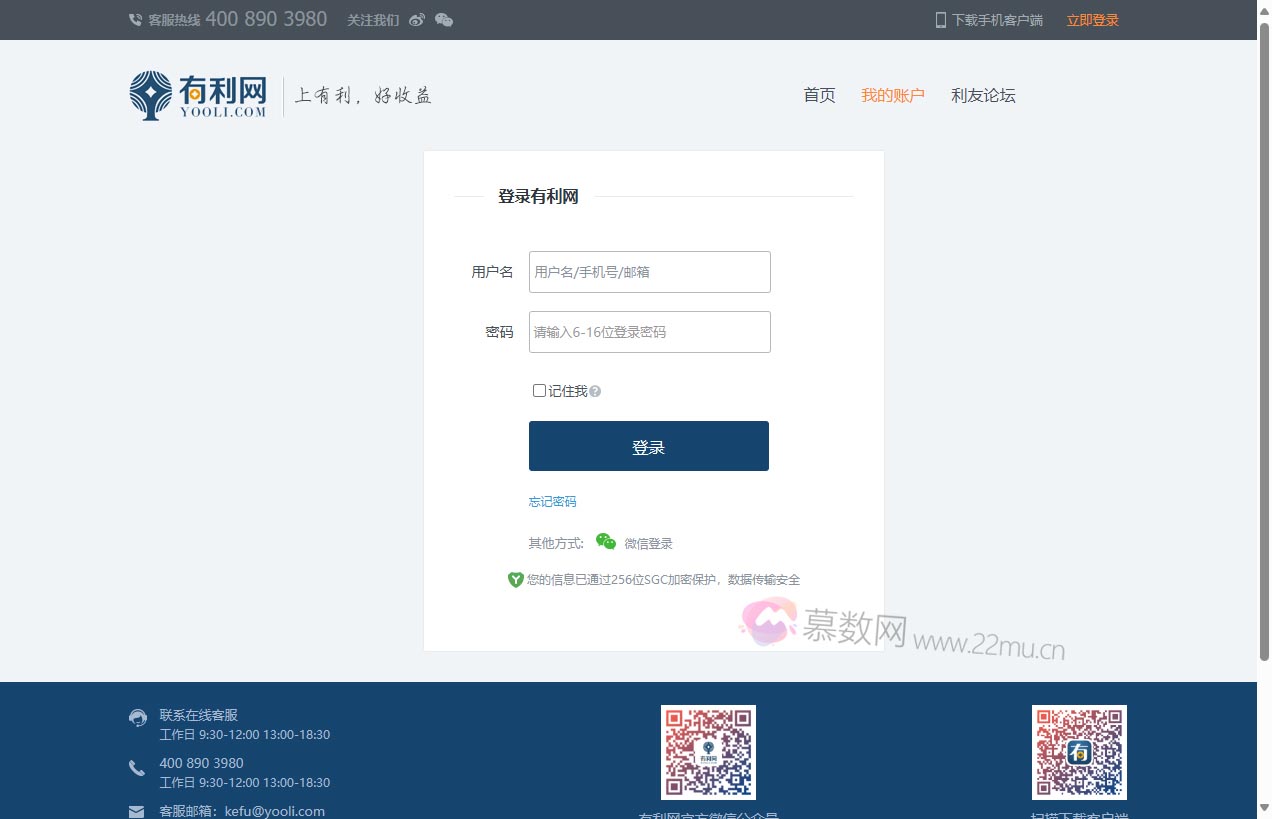Go to 利友论坛 forum
Screen dimensions: 1272x819
tap(983, 96)
